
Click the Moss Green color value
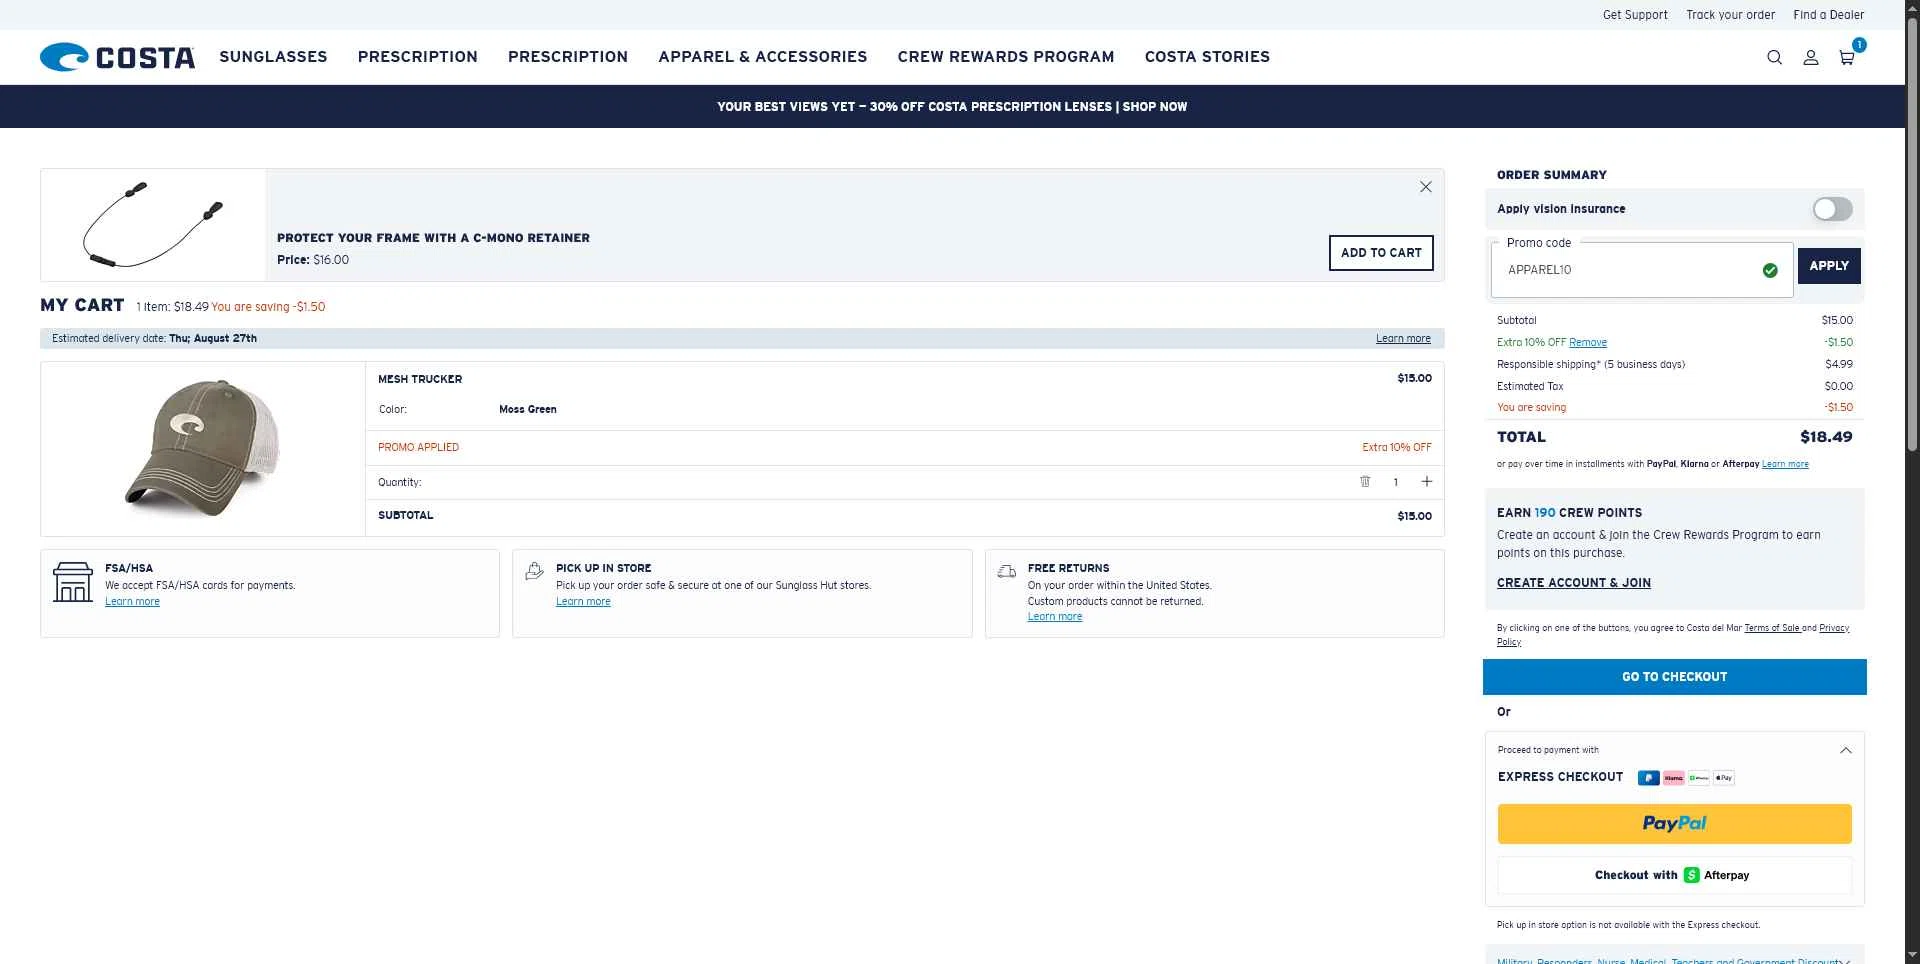(528, 410)
